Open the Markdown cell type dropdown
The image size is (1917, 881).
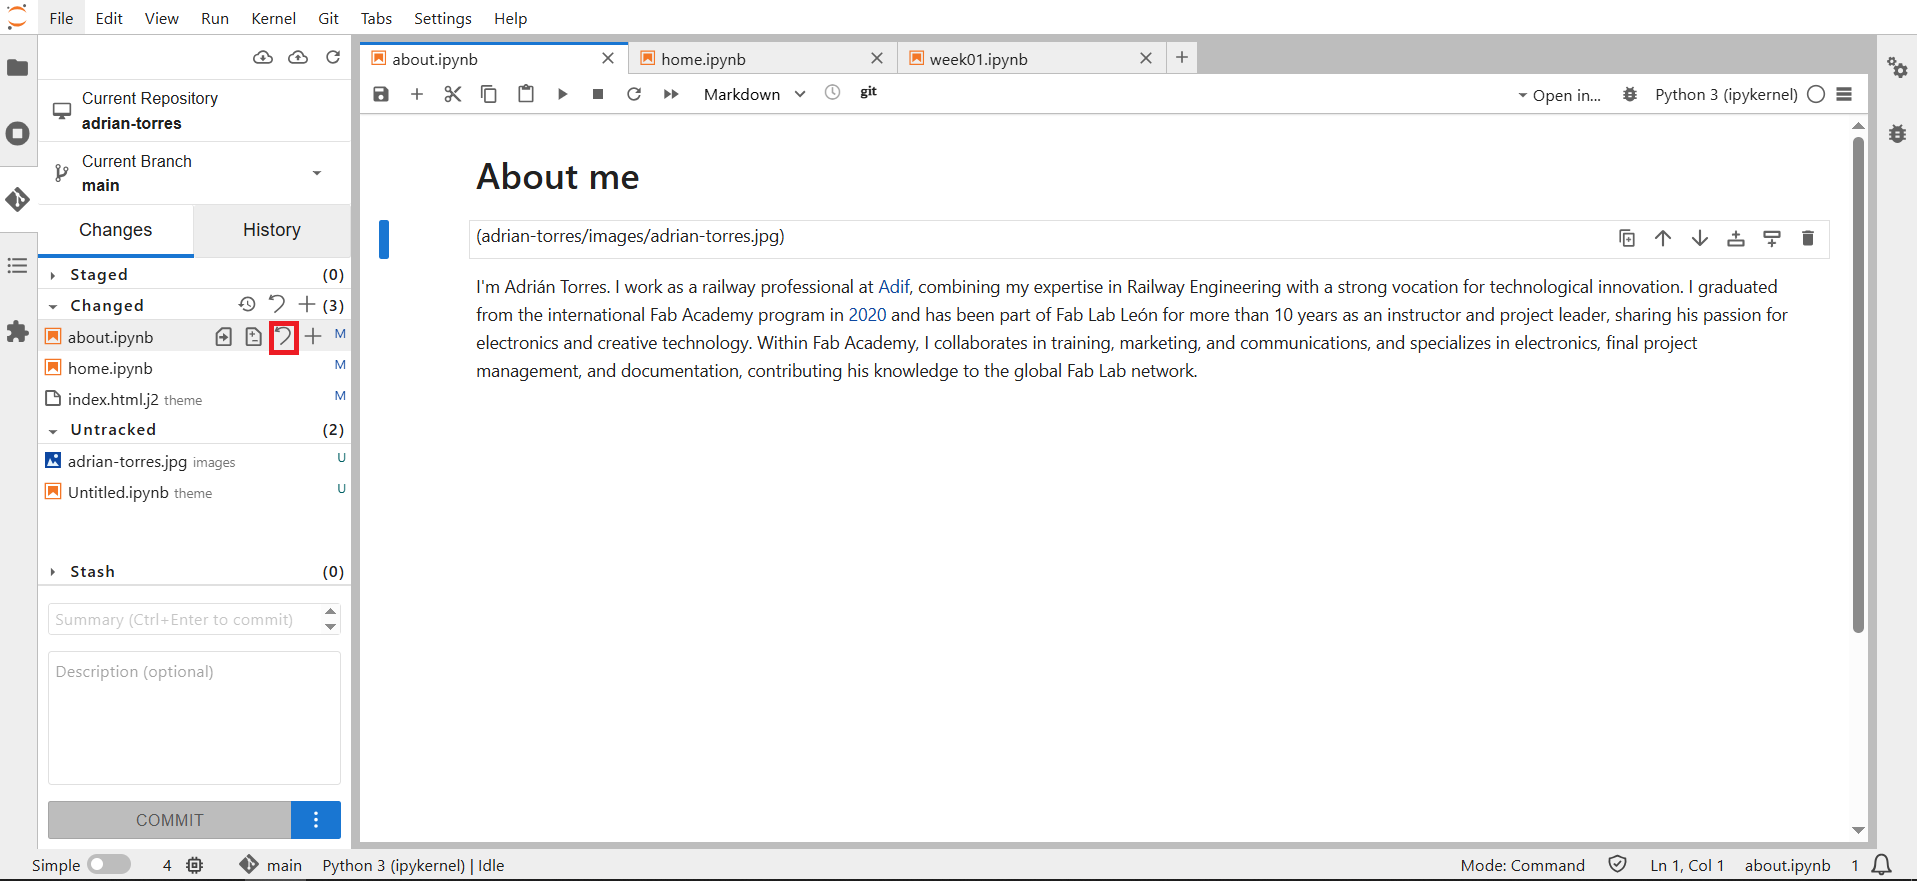coord(754,94)
